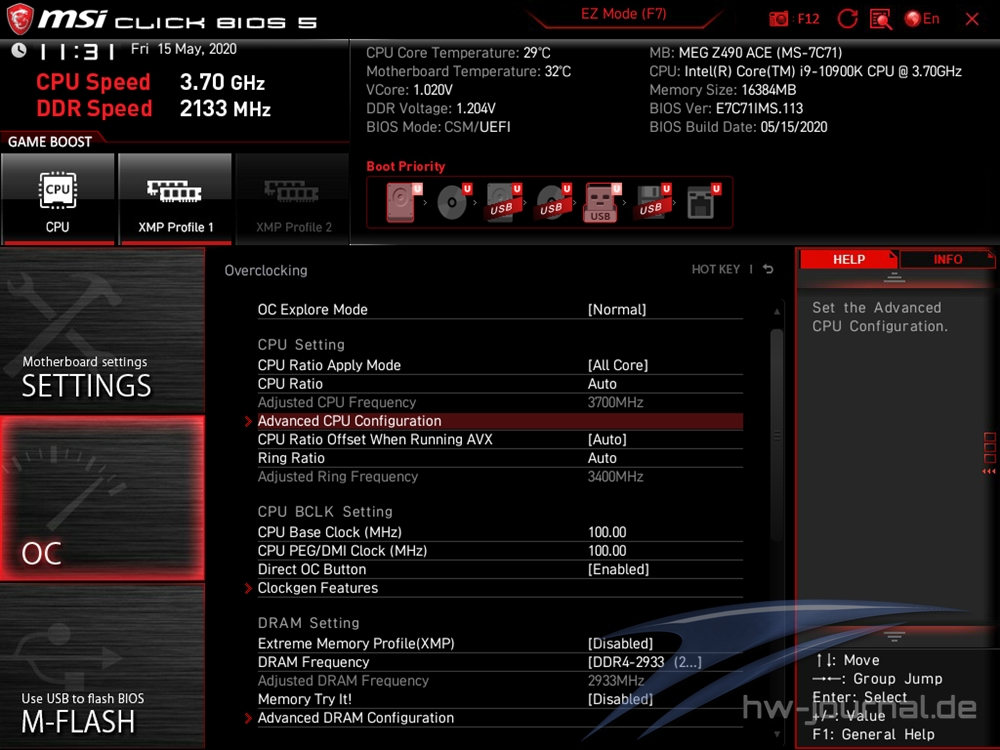Select the network boot device icon
Viewport: 1000px width, 750px height.
pyautogui.click(x=702, y=202)
